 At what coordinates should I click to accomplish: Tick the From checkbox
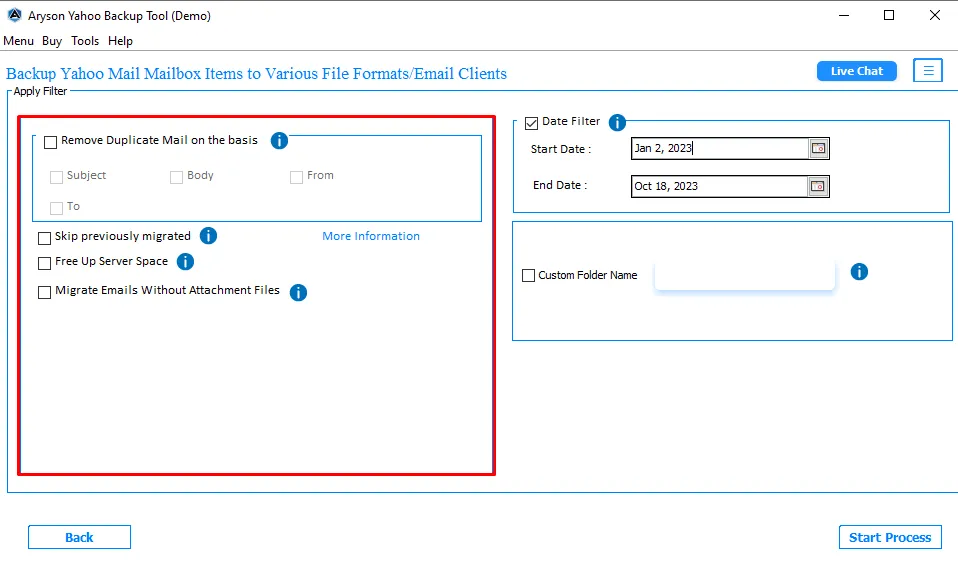click(x=296, y=177)
